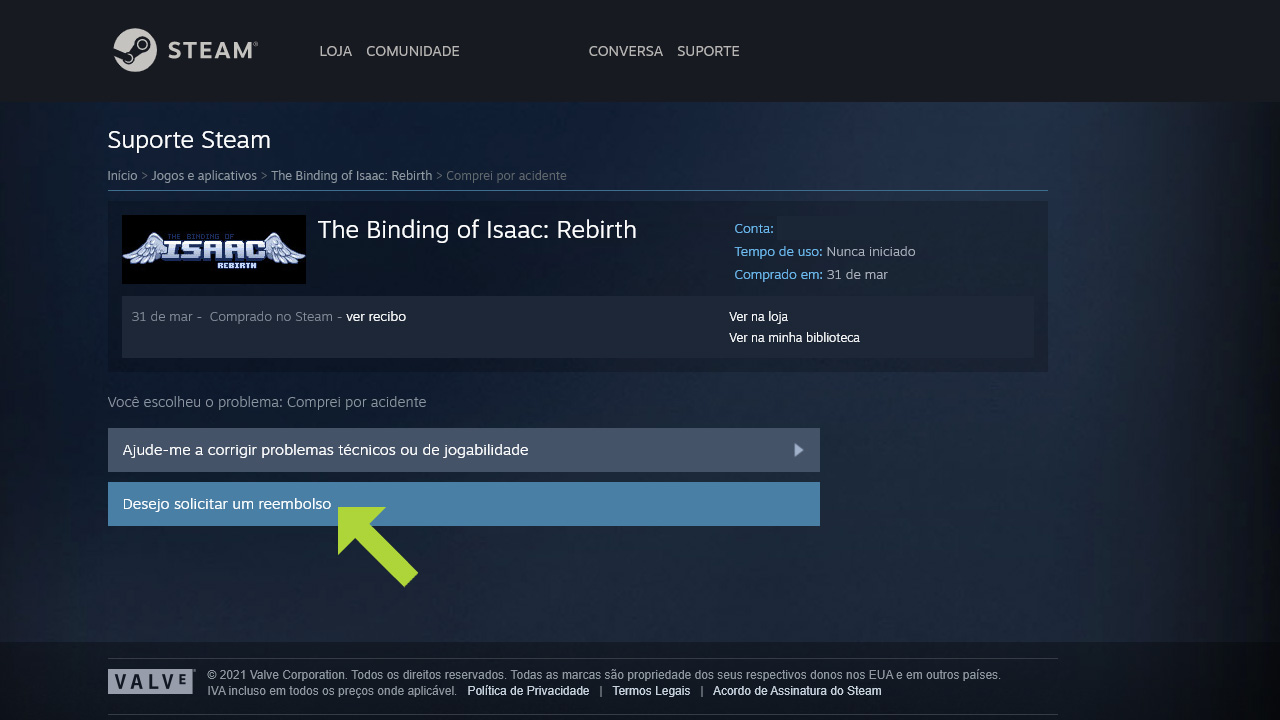
Task: Open Termos Legais footer link
Action: click(x=651, y=691)
